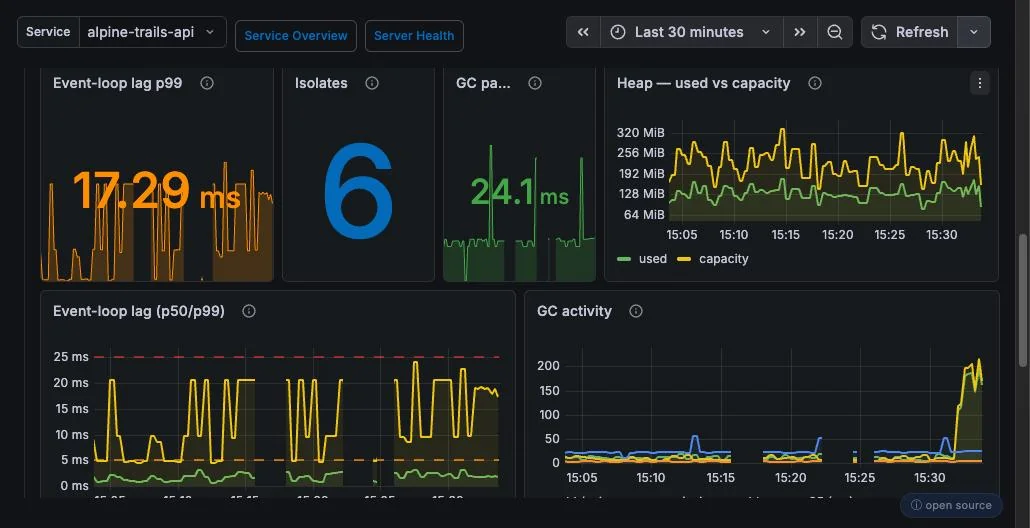Viewport: 1030px width, 528px height.
Task: Show info icon of GC pause panel
Action: pyautogui.click(x=535, y=83)
